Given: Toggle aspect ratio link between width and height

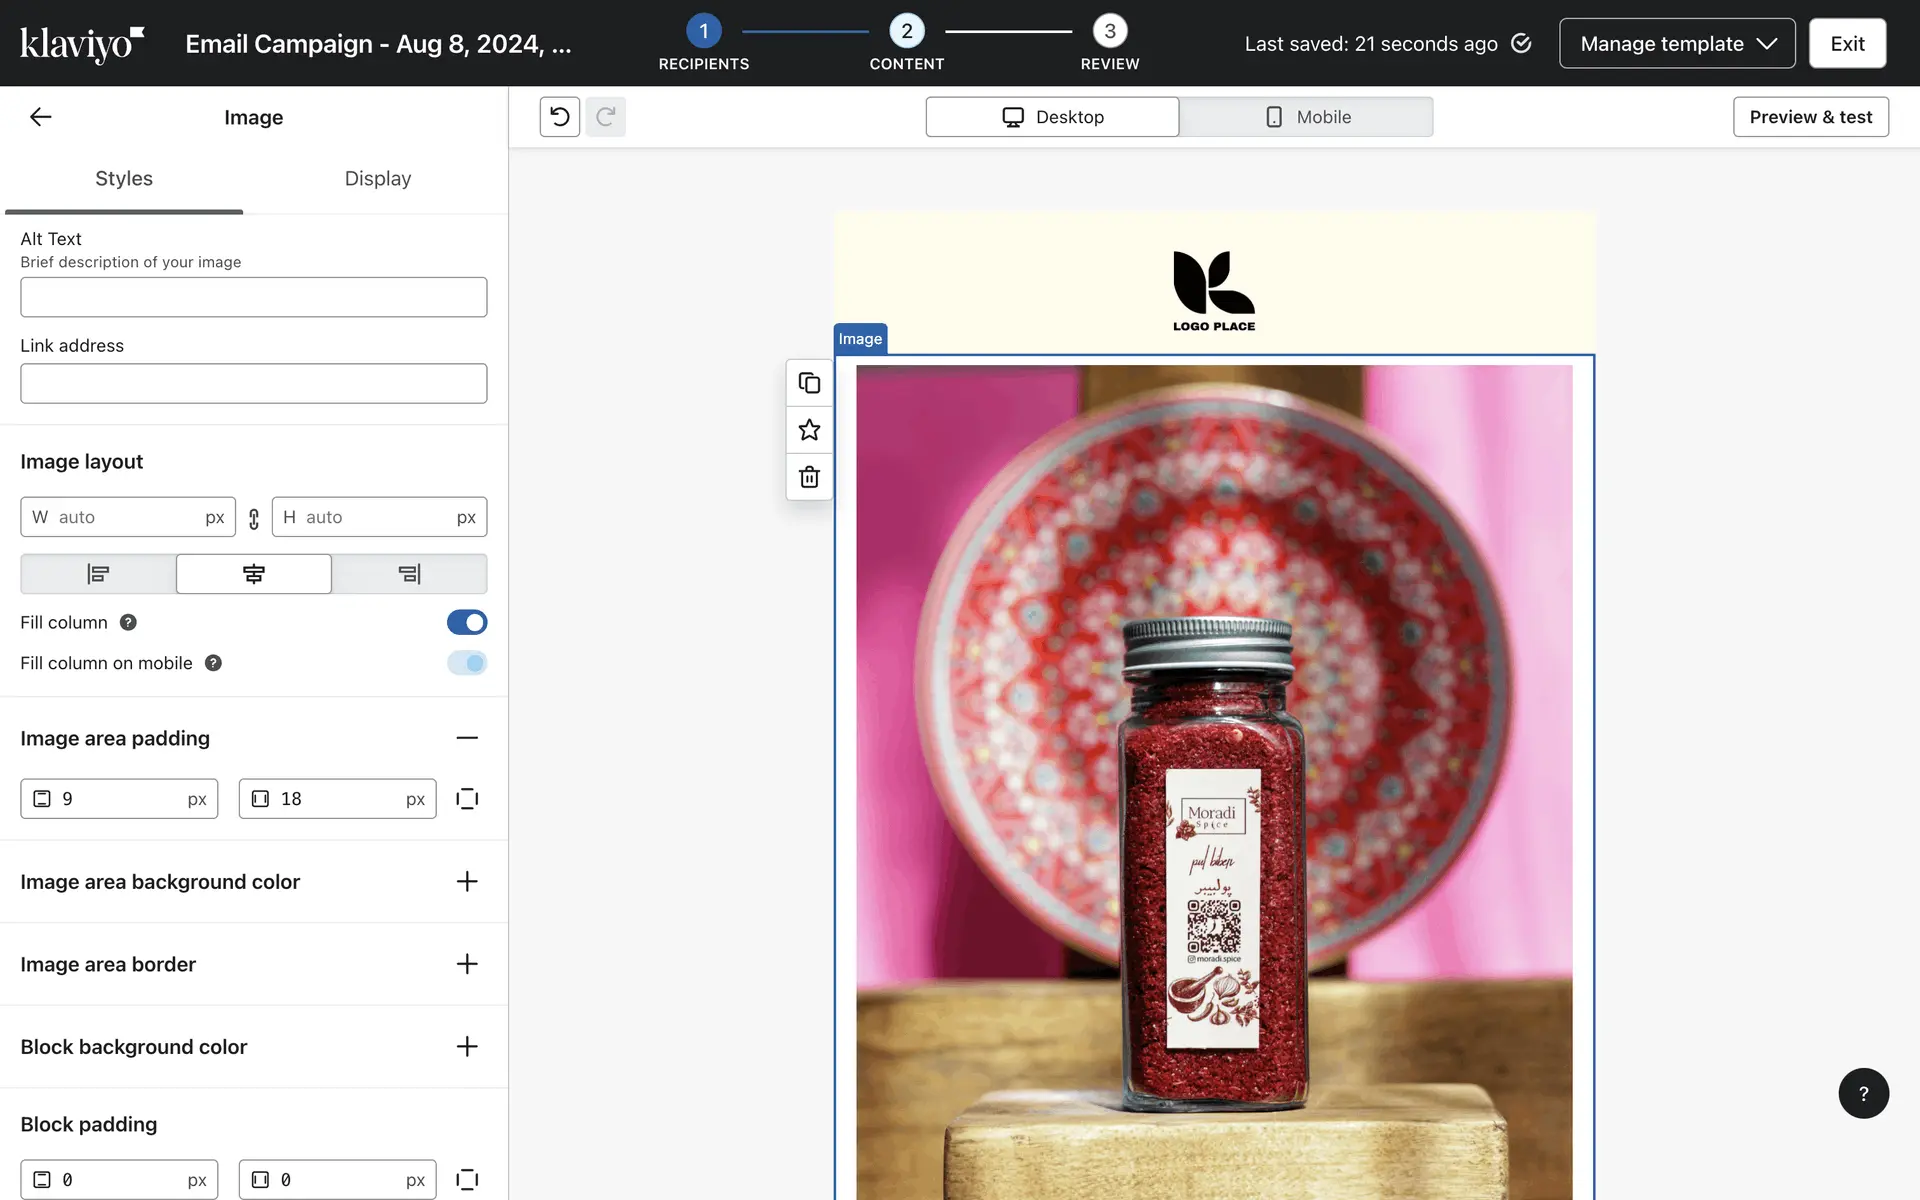Looking at the screenshot, I should coord(254,518).
